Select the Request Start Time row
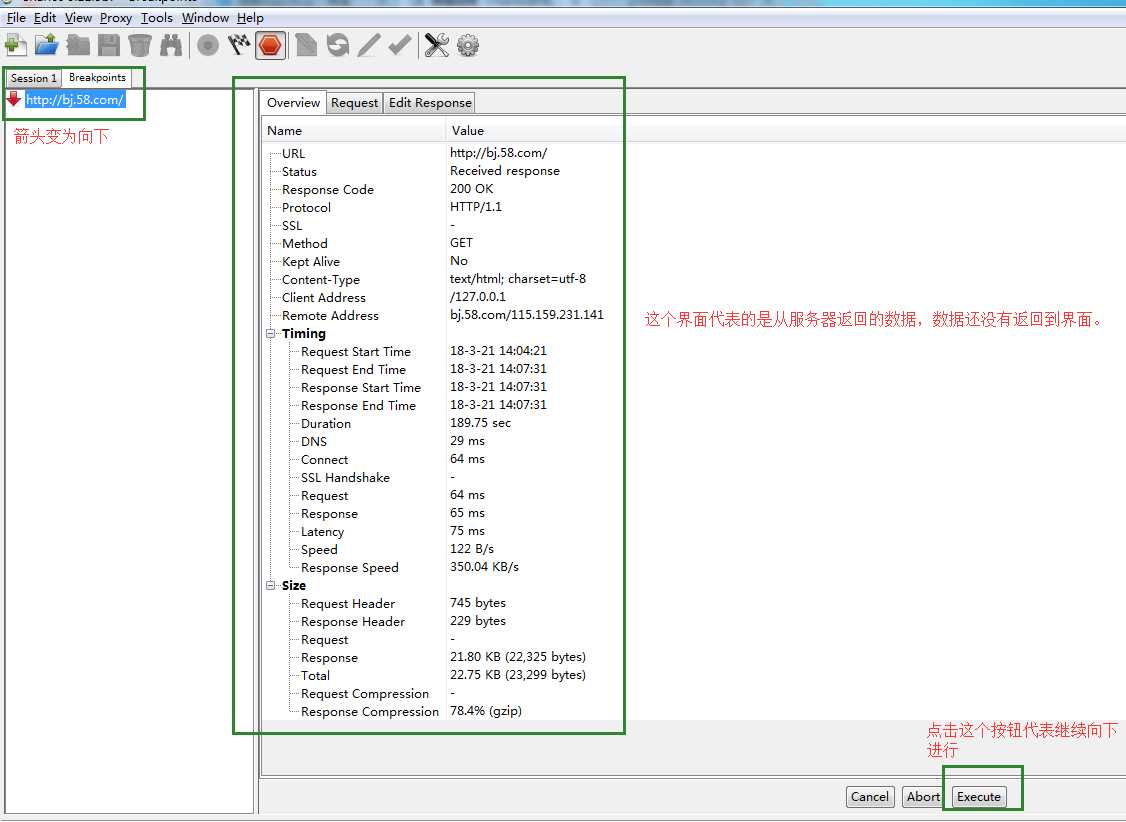The image size is (1126, 822). (x=442, y=351)
